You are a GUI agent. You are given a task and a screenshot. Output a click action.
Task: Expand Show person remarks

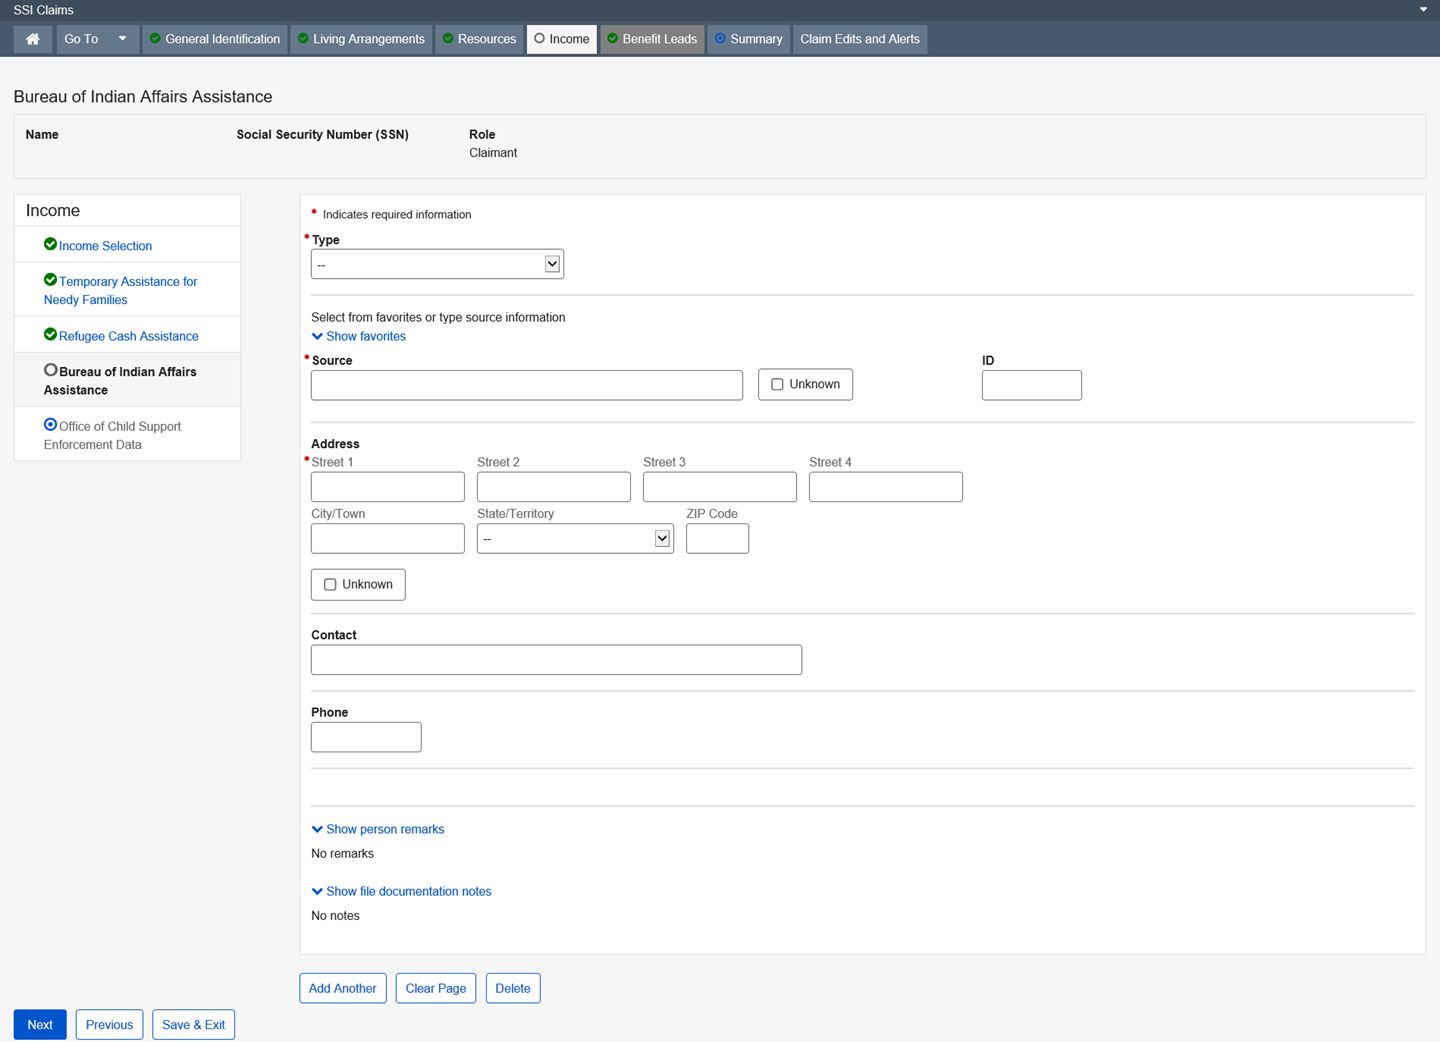tap(378, 829)
